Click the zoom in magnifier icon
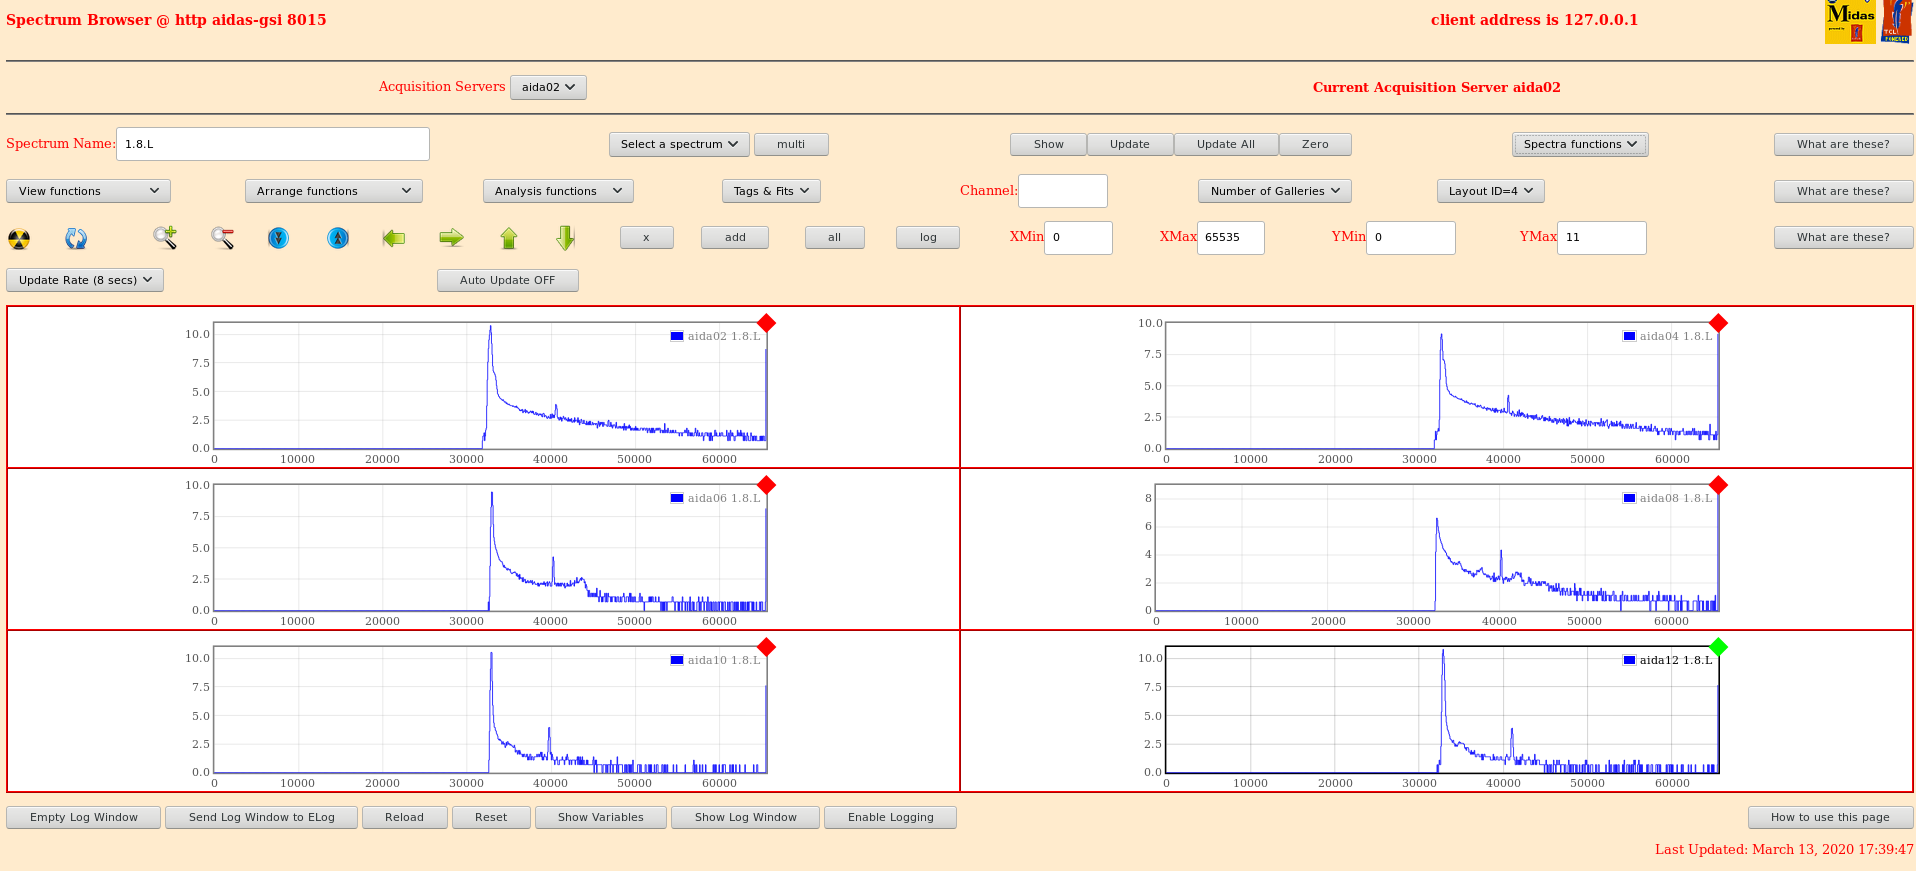Image resolution: width=1916 pixels, height=871 pixels. (x=165, y=238)
